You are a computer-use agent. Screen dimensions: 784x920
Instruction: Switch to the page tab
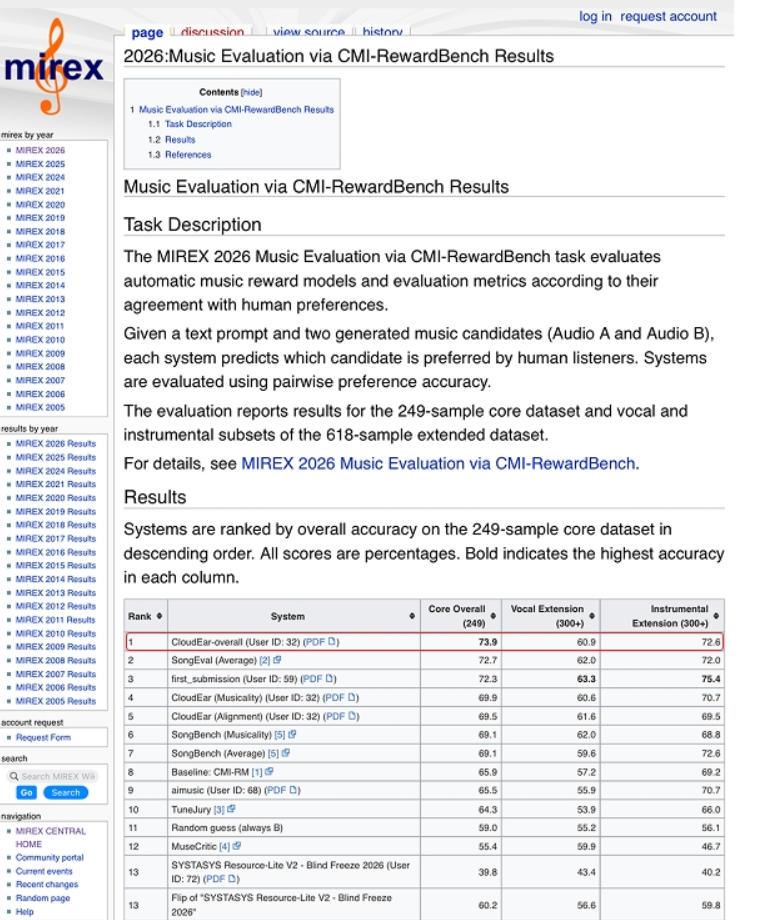pyautogui.click(x=147, y=32)
